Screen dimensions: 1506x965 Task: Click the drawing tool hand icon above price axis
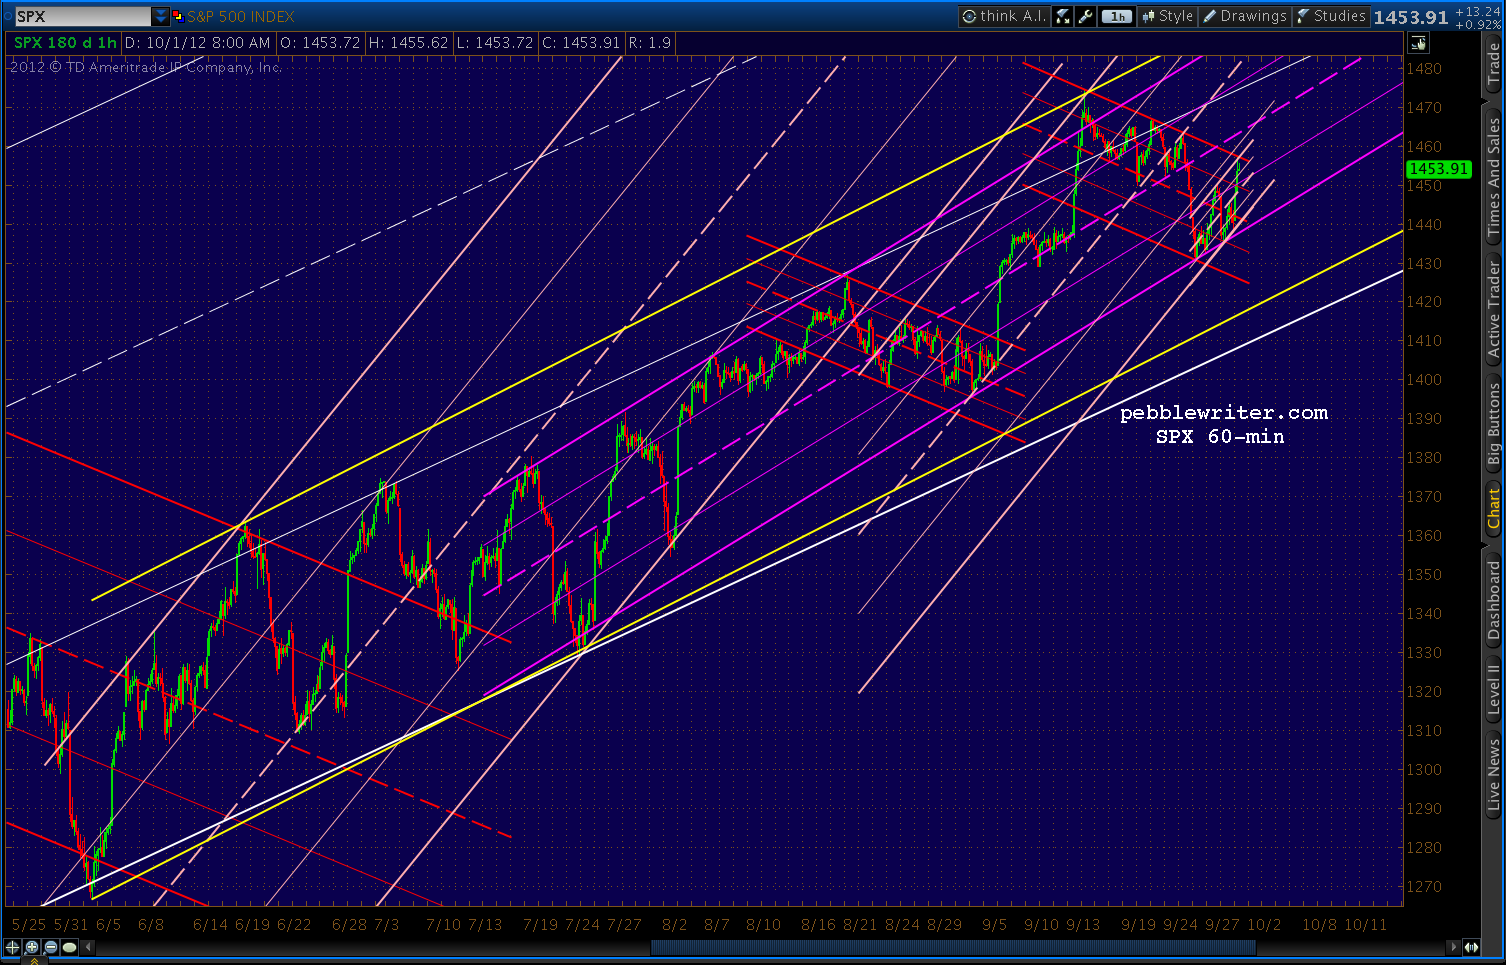click(x=1418, y=43)
